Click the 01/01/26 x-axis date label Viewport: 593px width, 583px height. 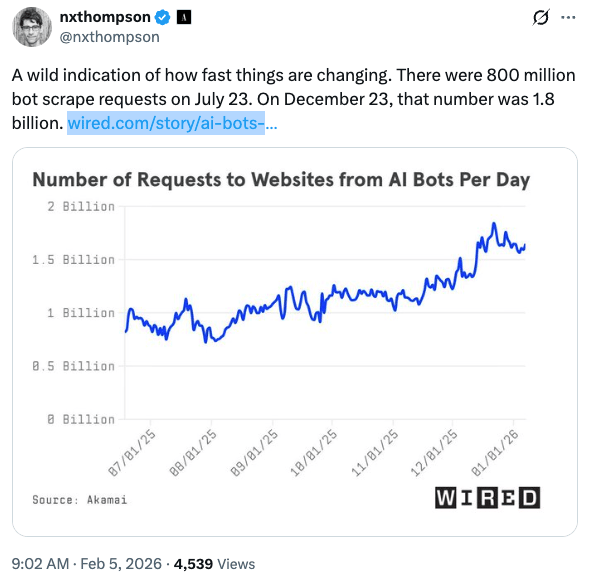[494, 453]
